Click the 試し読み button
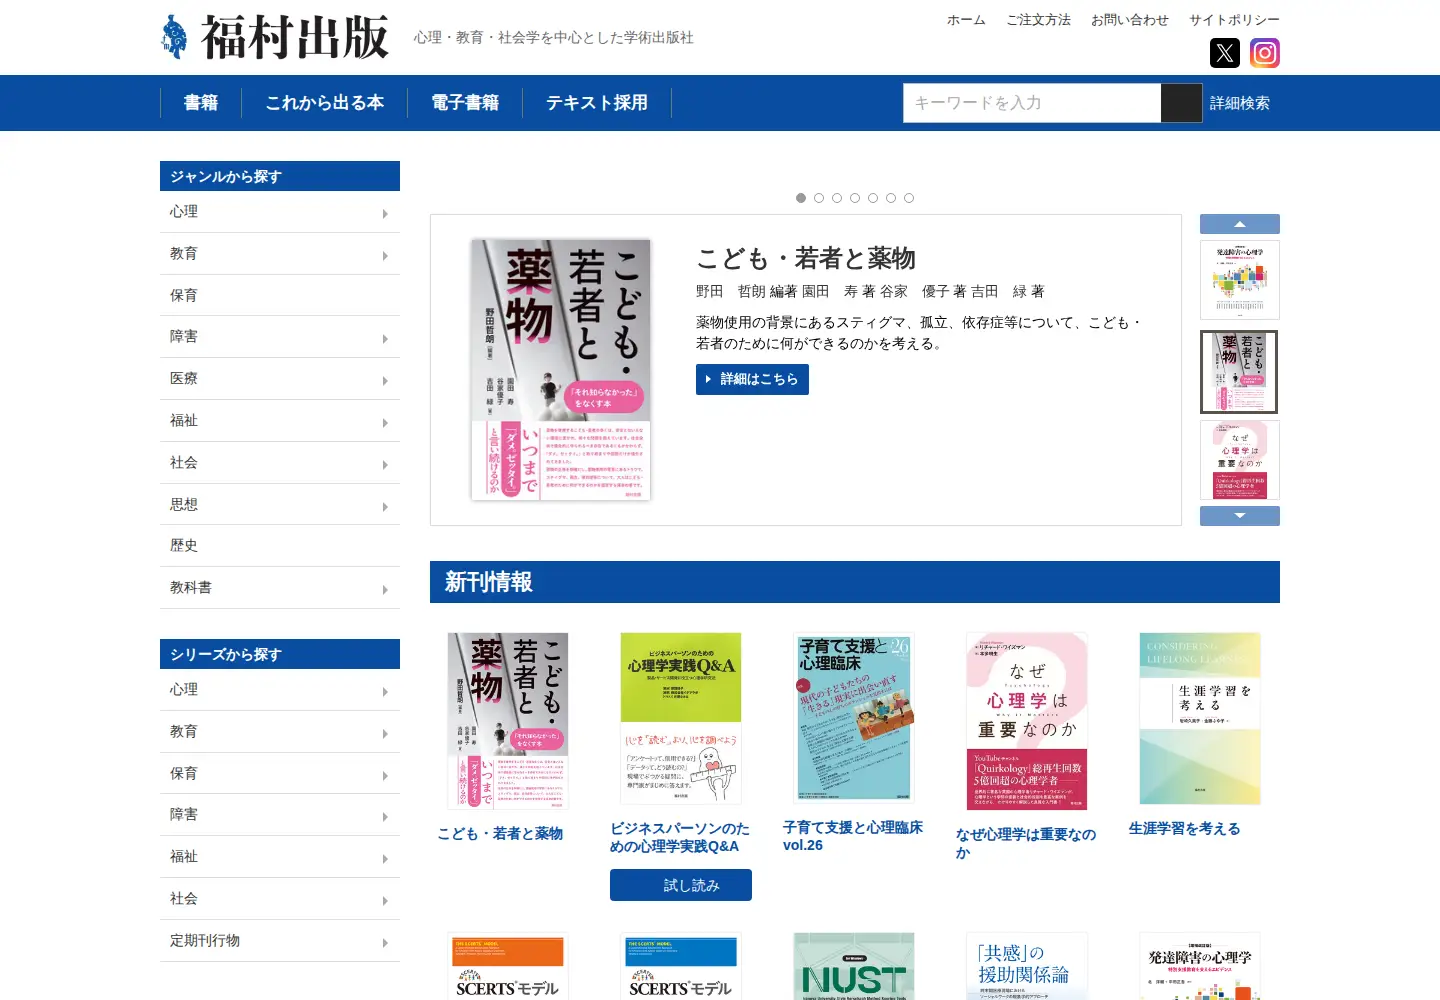This screenshot has width=1440, height=1000. pyautogui.click(x=681, y=885)
